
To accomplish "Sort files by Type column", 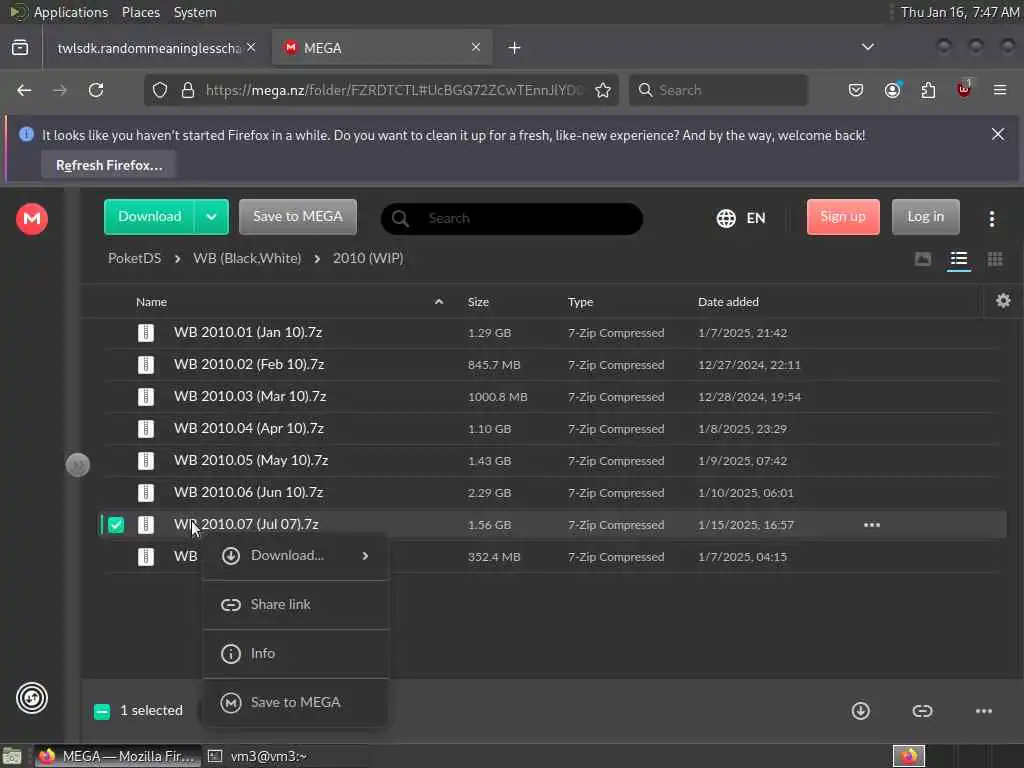I will tap(580, 302).
